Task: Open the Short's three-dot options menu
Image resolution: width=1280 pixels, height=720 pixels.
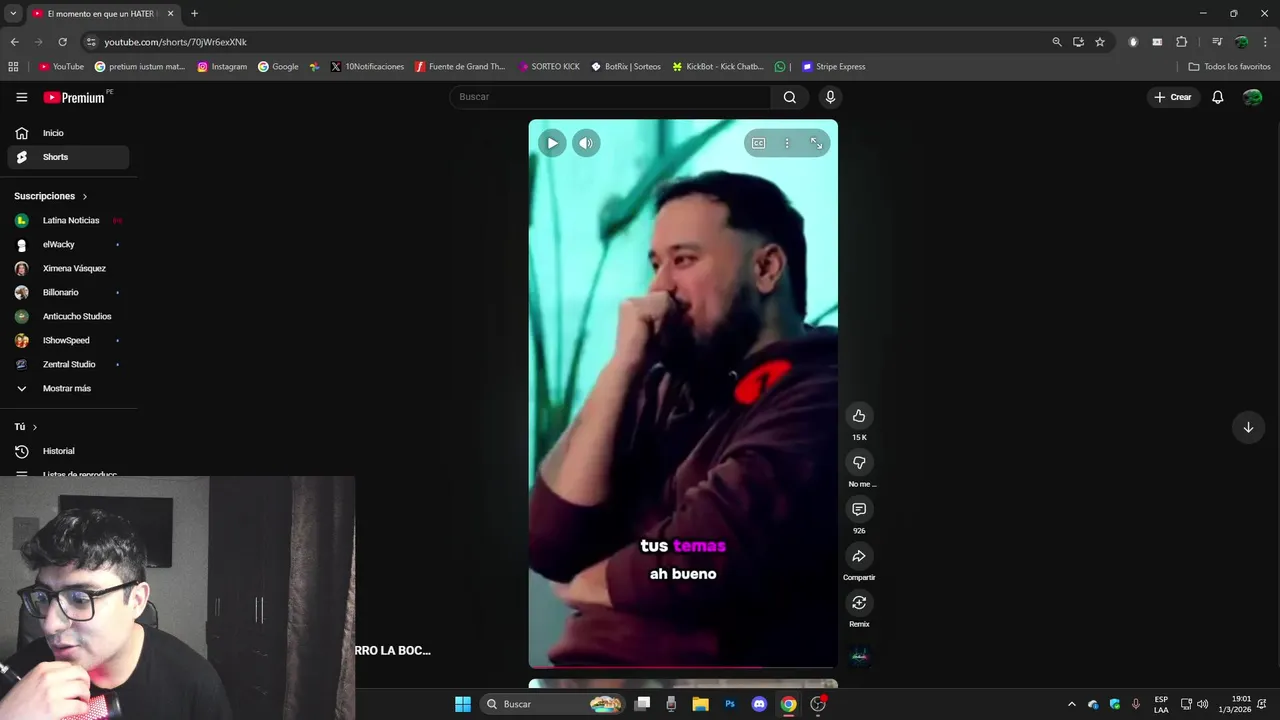Action: 787,143
